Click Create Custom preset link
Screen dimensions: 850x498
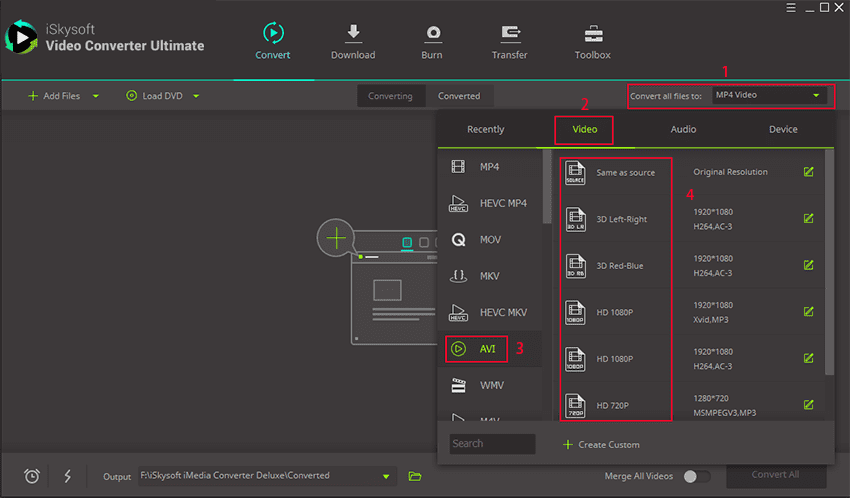tap(601, 444)
